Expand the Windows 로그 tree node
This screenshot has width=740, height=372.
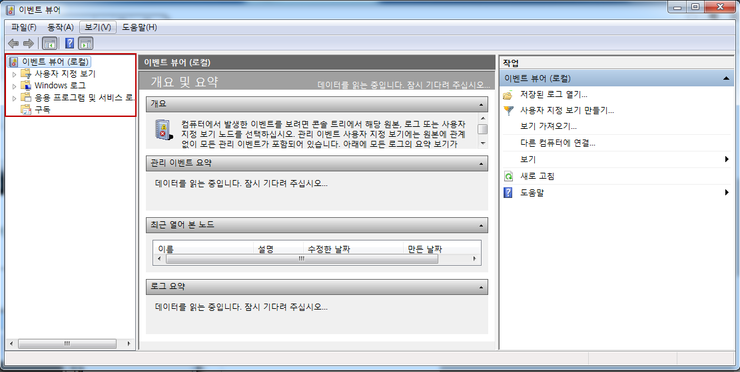[x=14, y=86]
